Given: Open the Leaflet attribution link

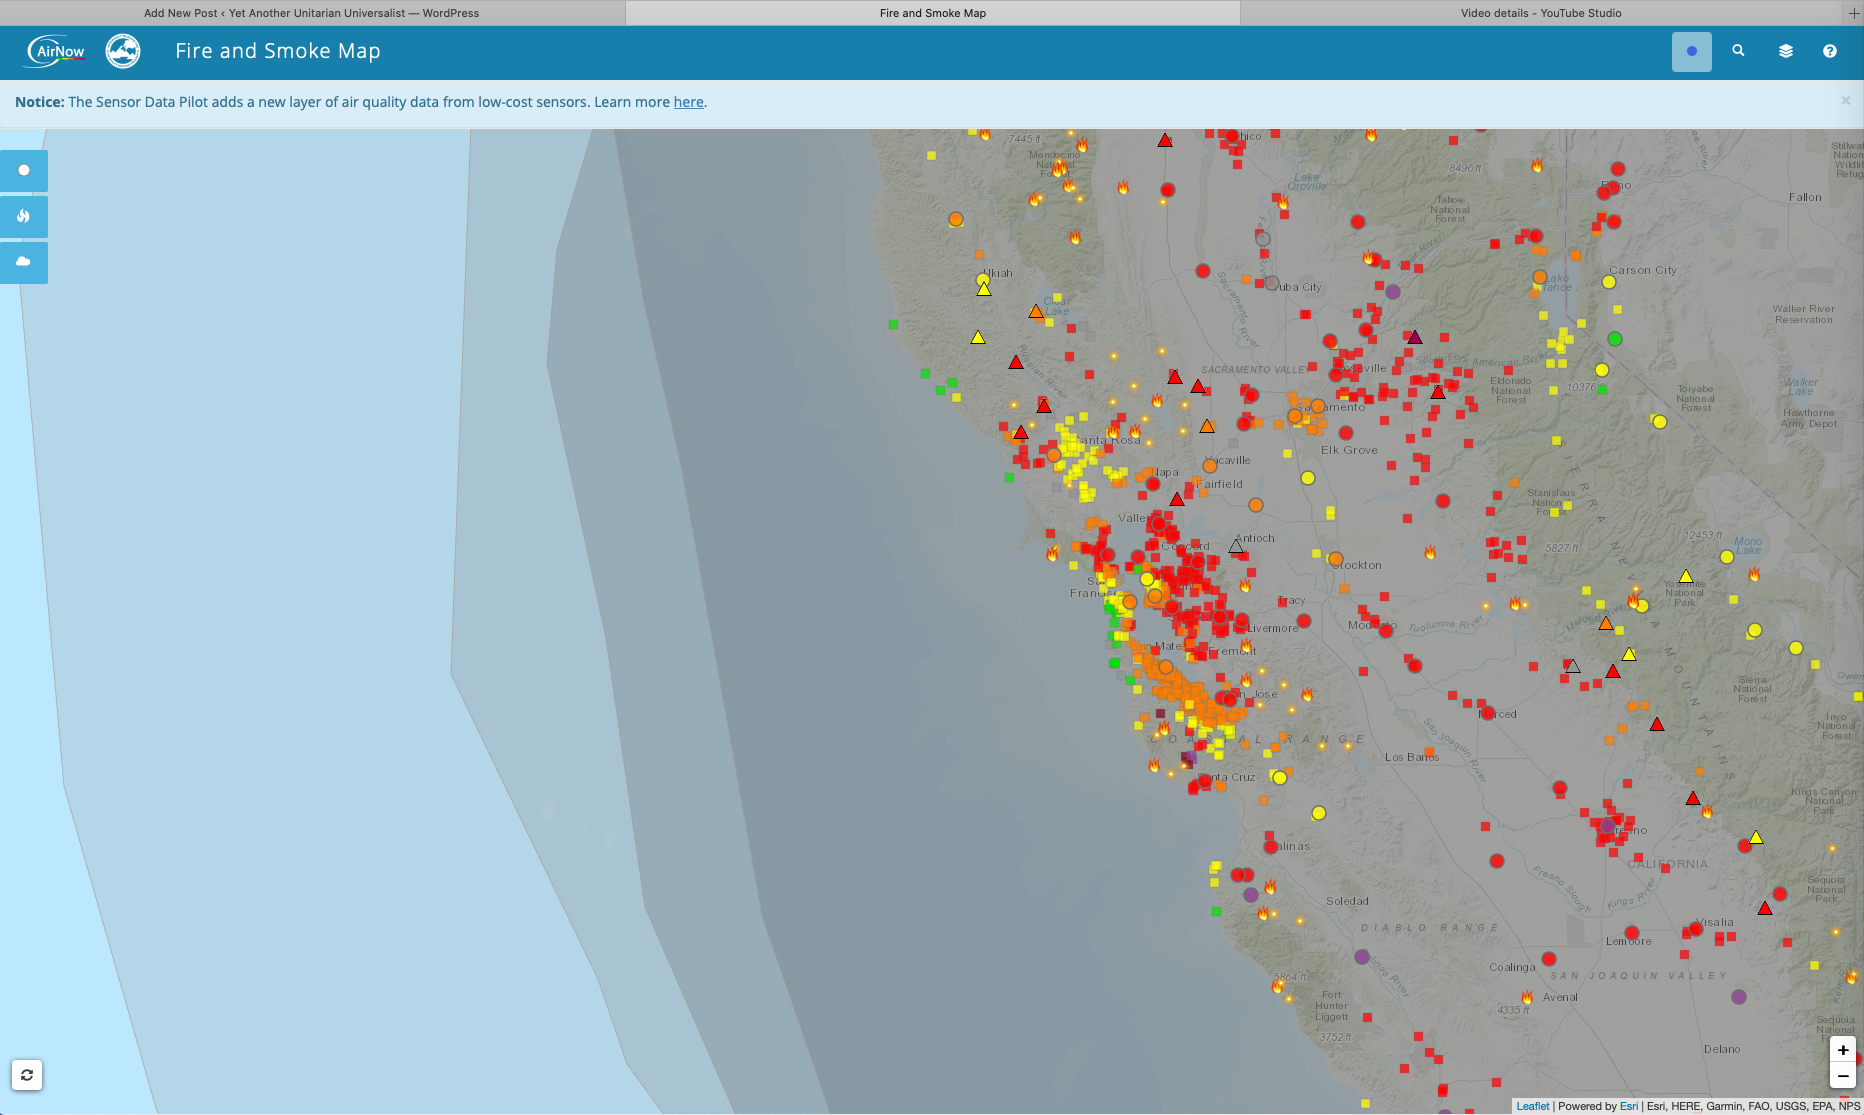Looking at the screenshot, I should (1532, 1106).
